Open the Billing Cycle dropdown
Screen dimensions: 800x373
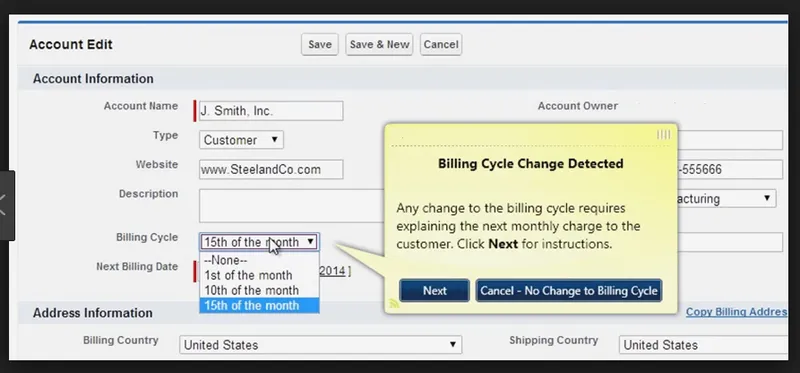[x=259, y=242]
